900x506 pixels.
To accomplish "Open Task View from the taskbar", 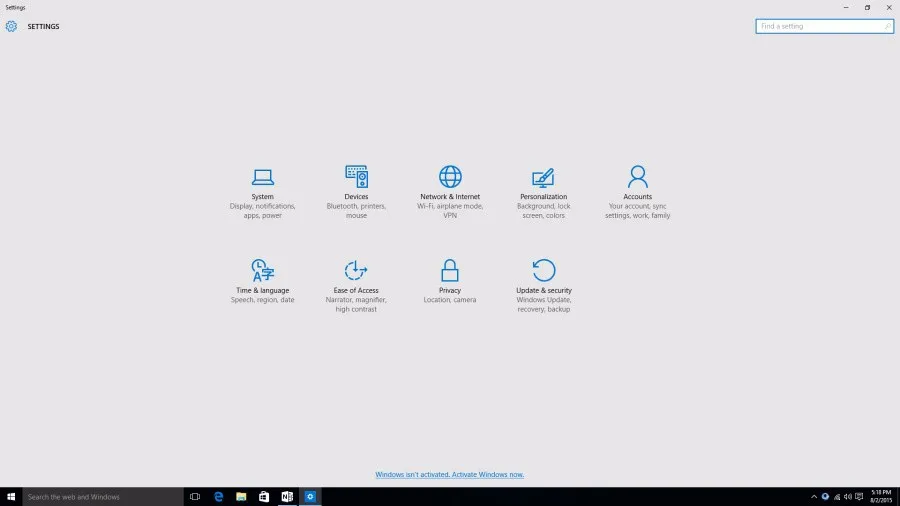I will pos(195,497).
